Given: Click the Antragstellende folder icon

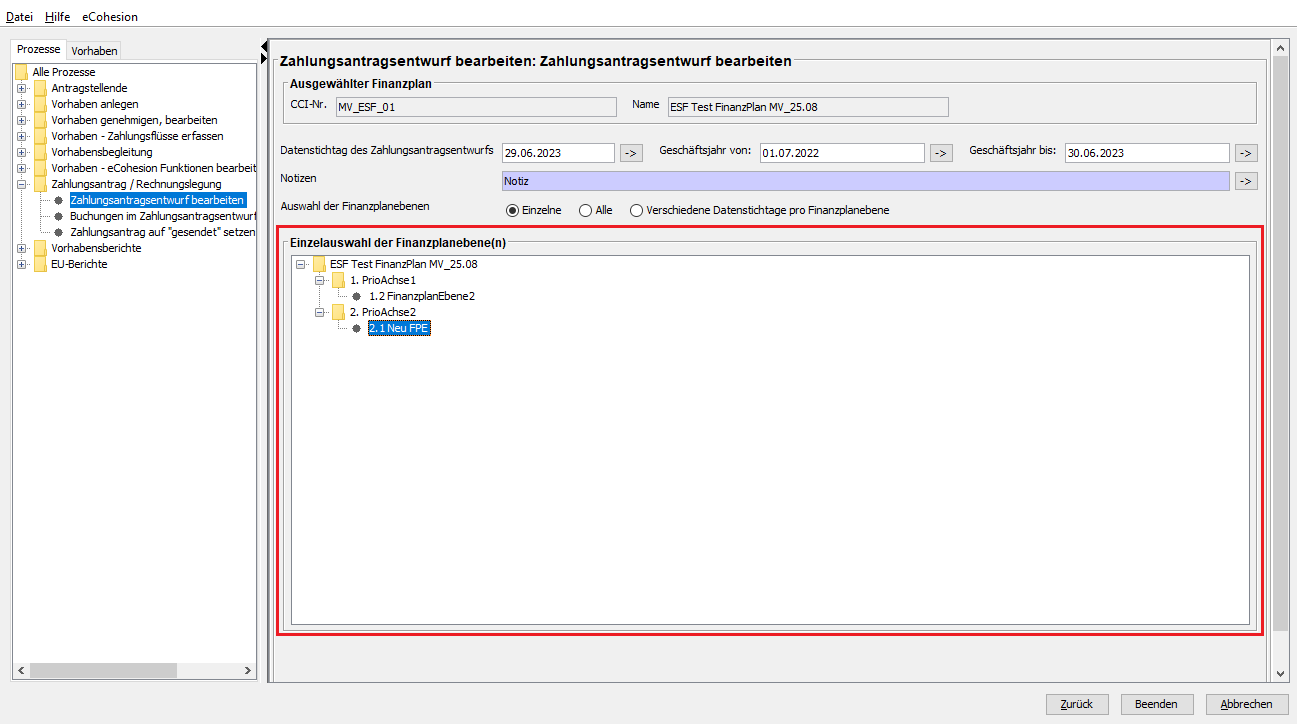Looking at the screenshot, I should coord(40,88).
